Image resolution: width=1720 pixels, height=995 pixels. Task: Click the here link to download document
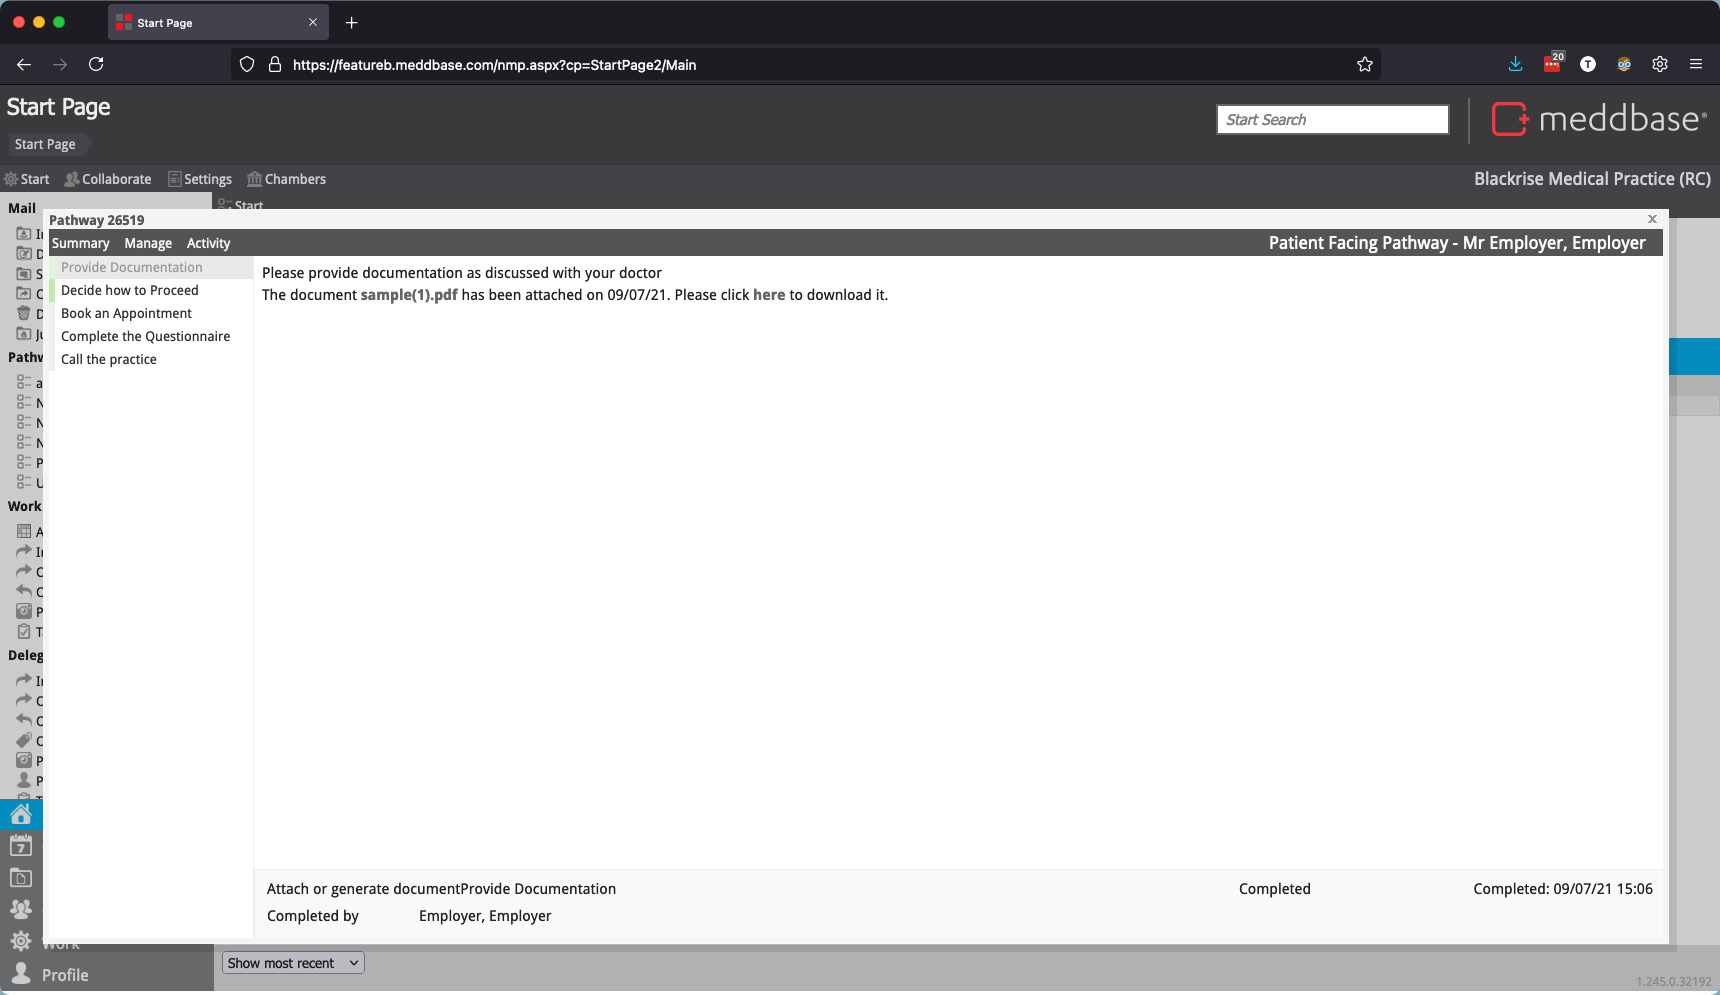(768, 295)
